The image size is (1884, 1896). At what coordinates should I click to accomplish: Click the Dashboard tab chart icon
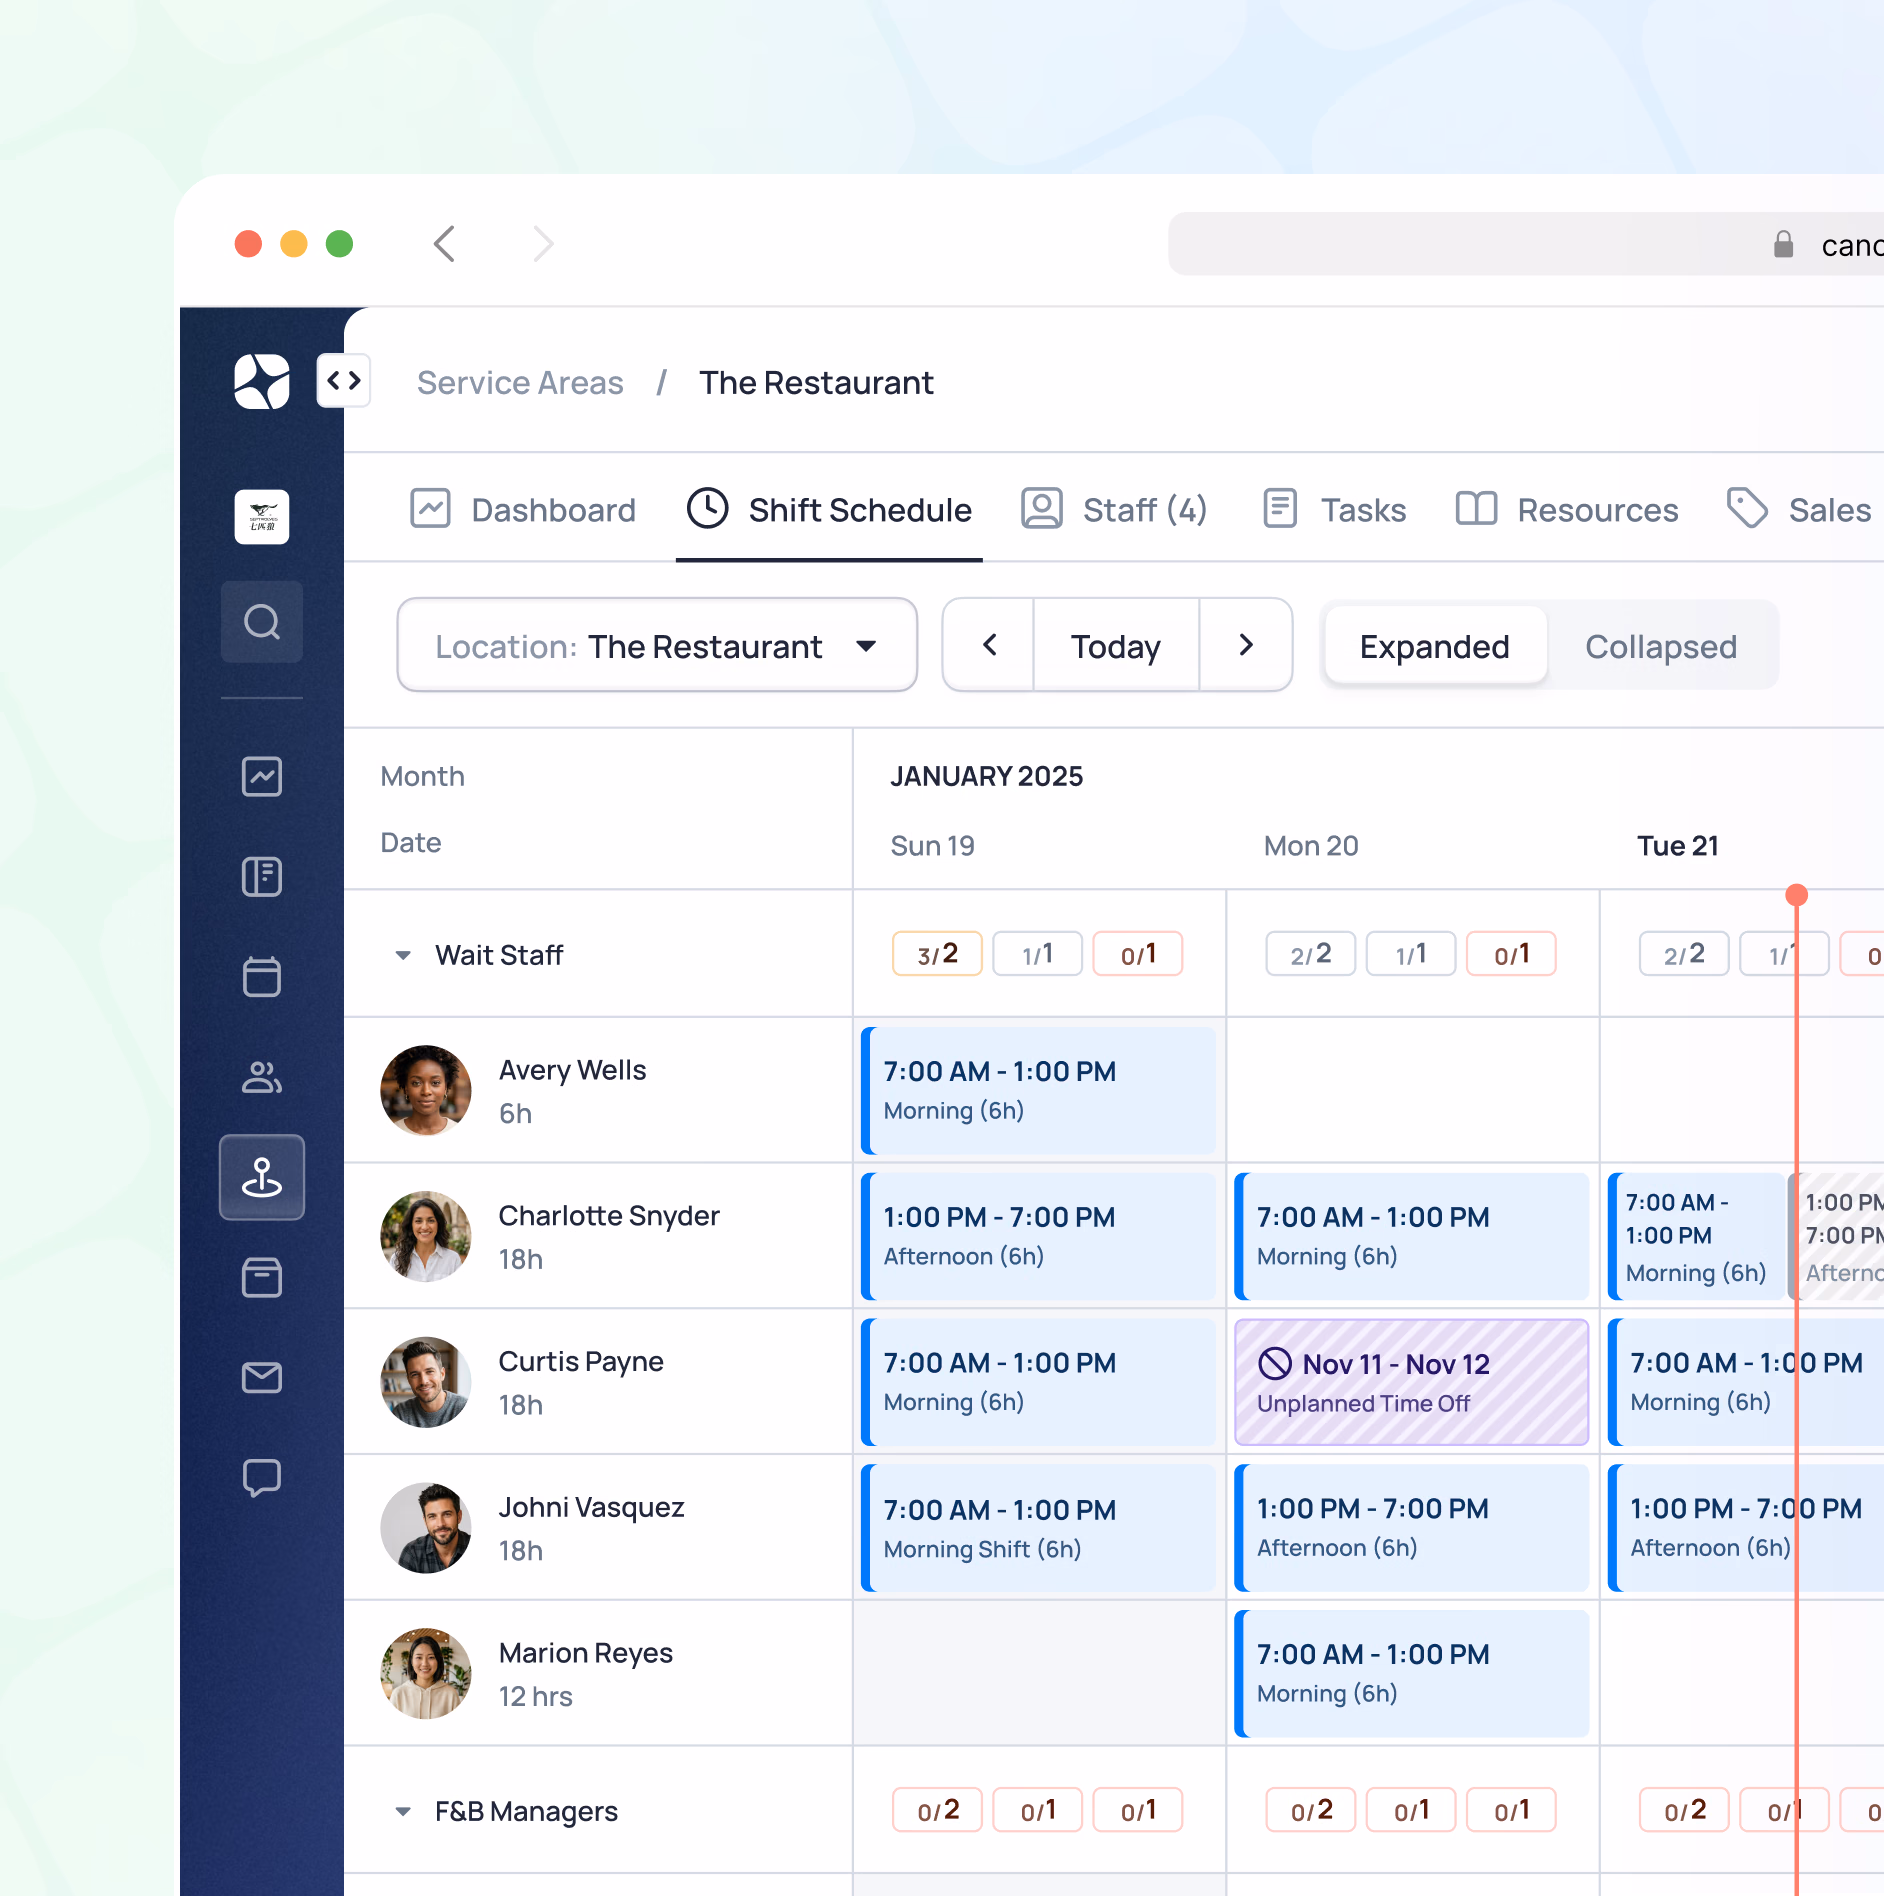[x=430, y=508]
